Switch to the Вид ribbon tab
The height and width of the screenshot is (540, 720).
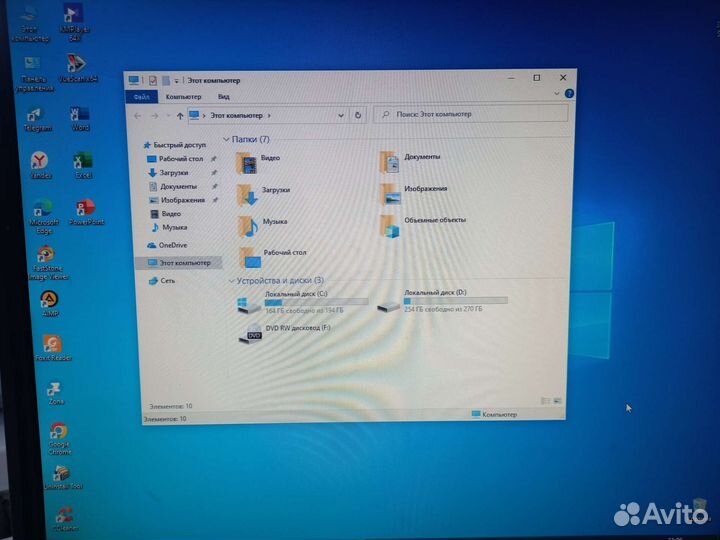223,97
